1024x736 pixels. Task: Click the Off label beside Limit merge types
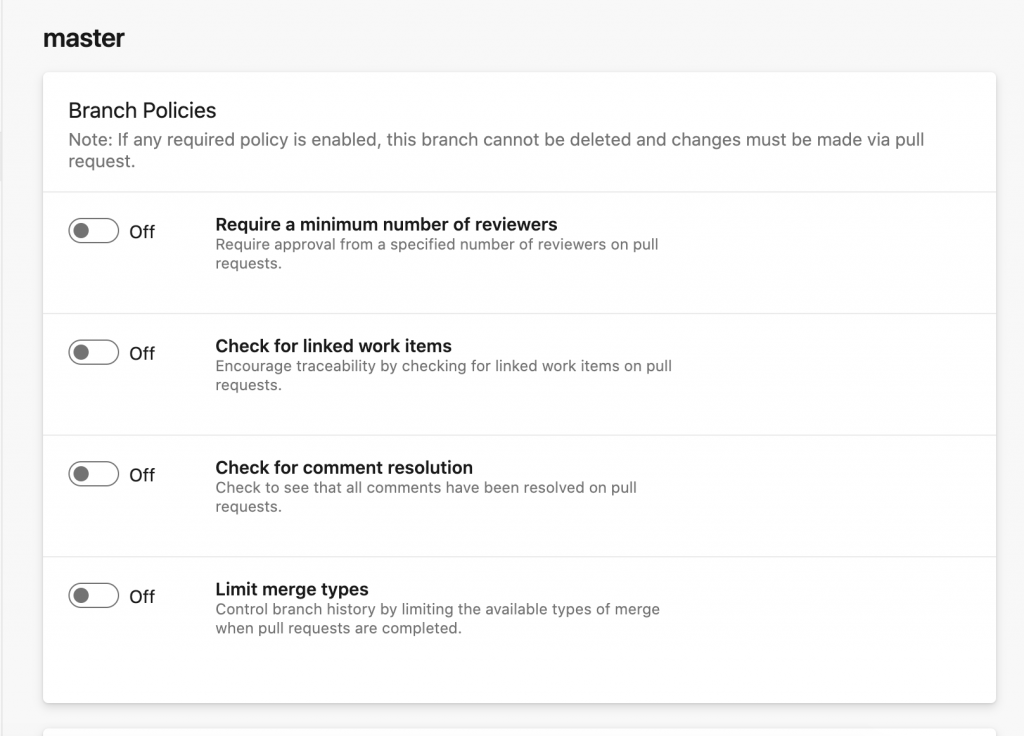(142, 597)
